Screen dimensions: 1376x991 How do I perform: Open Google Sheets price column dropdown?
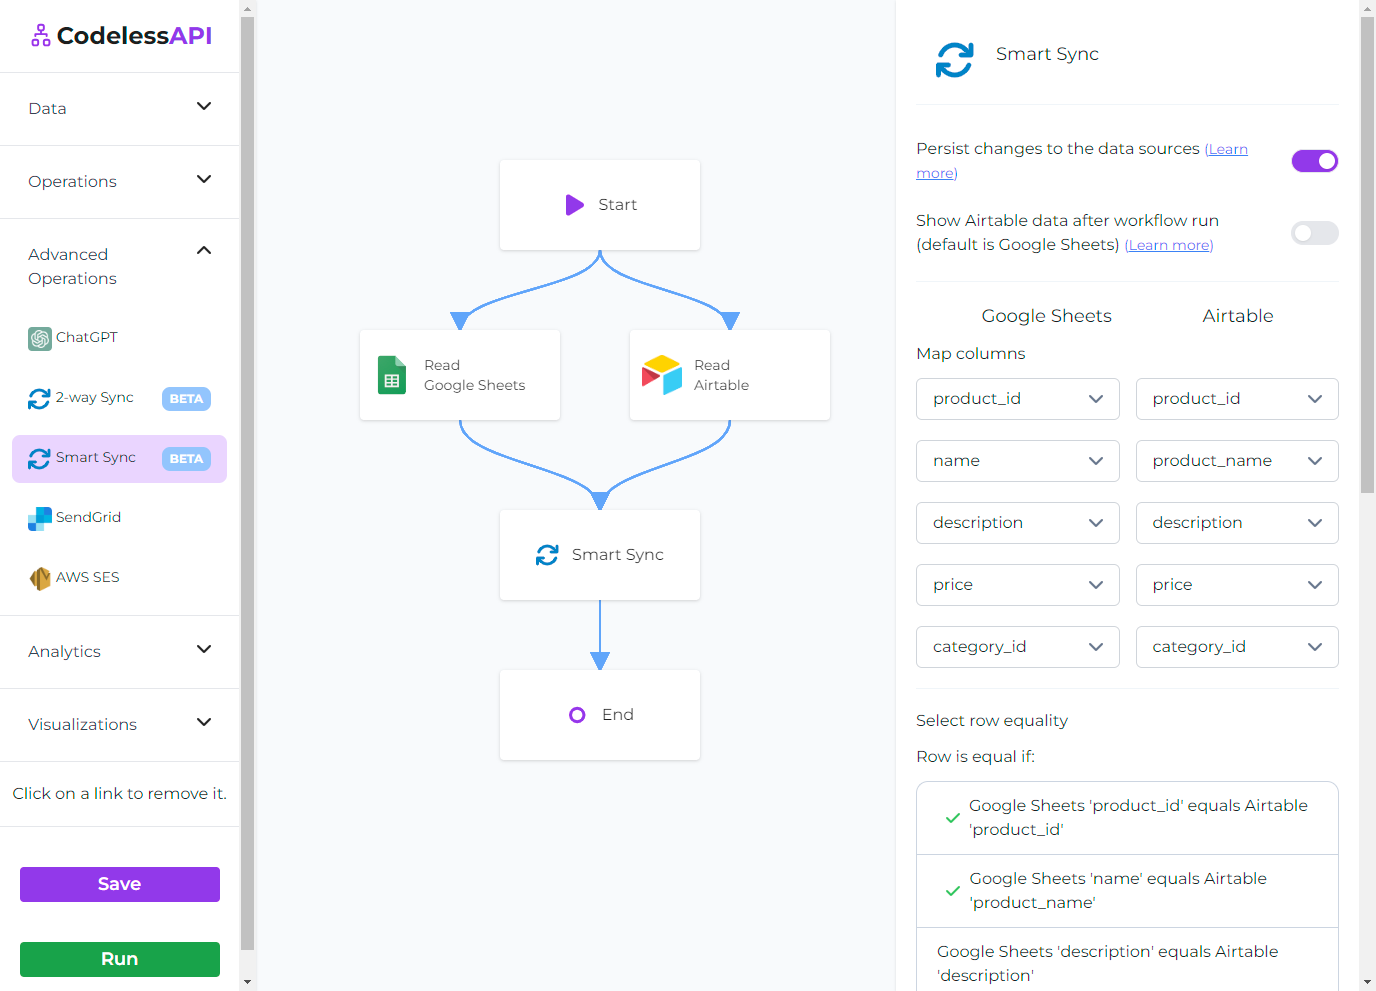pyautogui.click(x=1018, y=585)
